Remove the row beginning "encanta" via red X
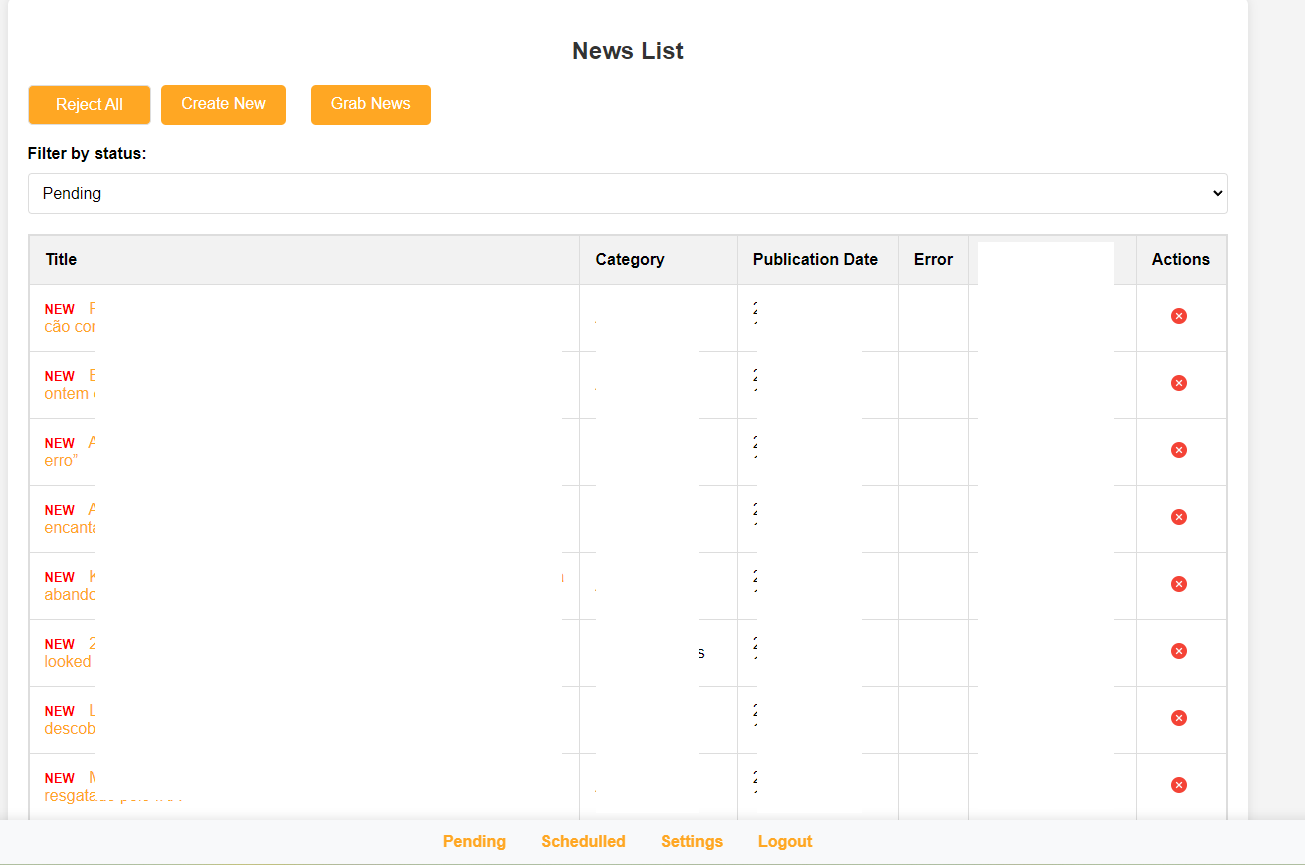This screenshot has height=865, width=1305. (1179, 517)
